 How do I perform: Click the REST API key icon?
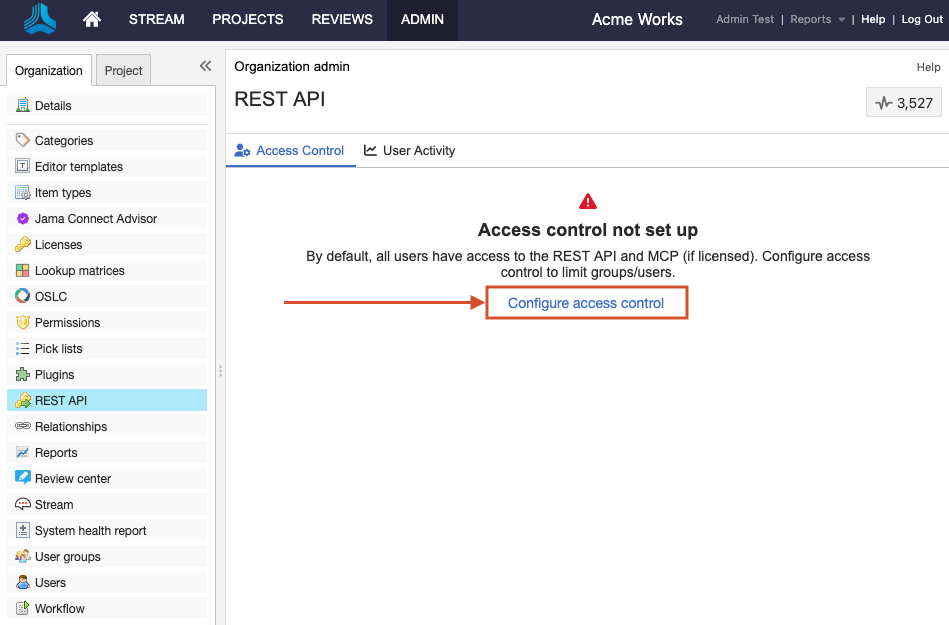(x=22, y=401)
